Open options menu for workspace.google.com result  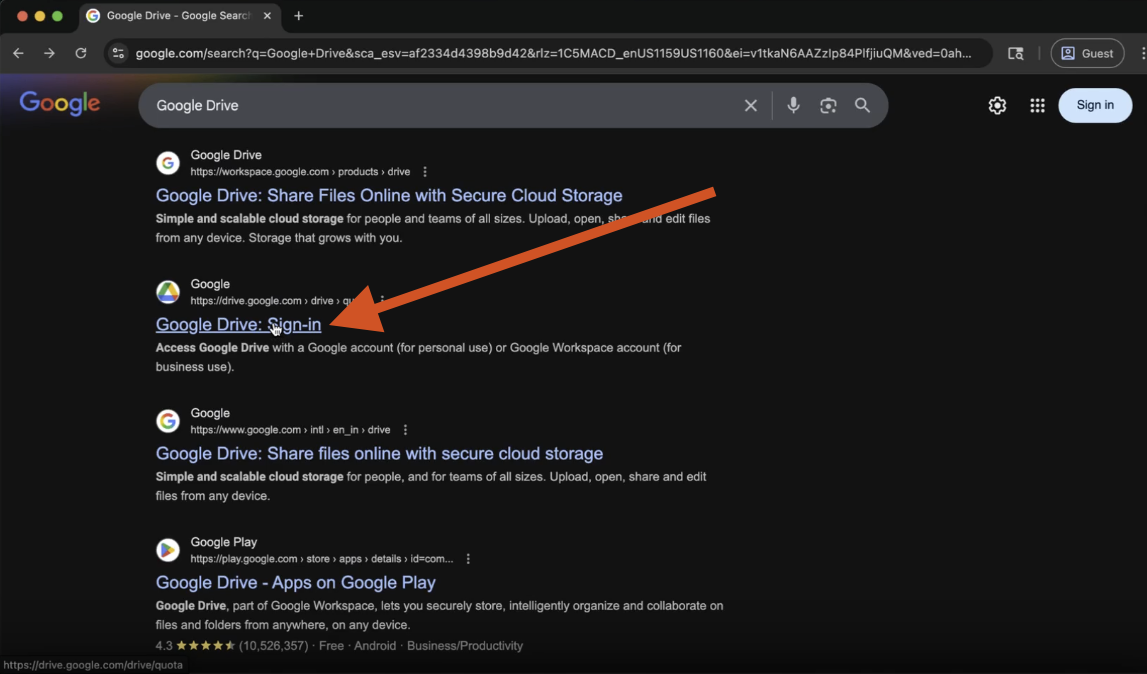click(425, 172)
